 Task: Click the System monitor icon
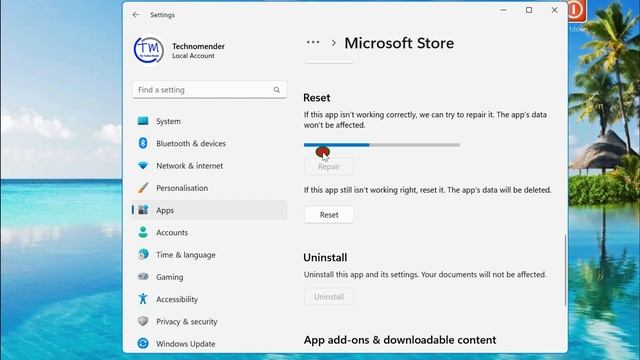143,121
